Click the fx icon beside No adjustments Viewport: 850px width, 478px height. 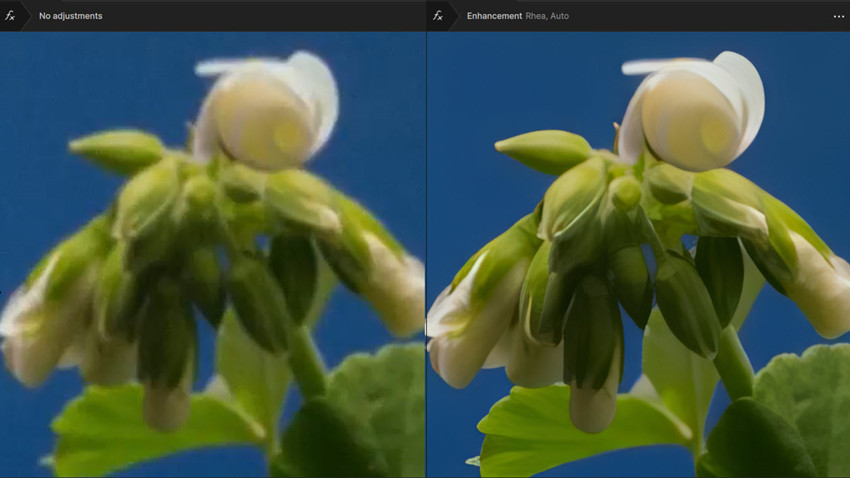[10, 16]
